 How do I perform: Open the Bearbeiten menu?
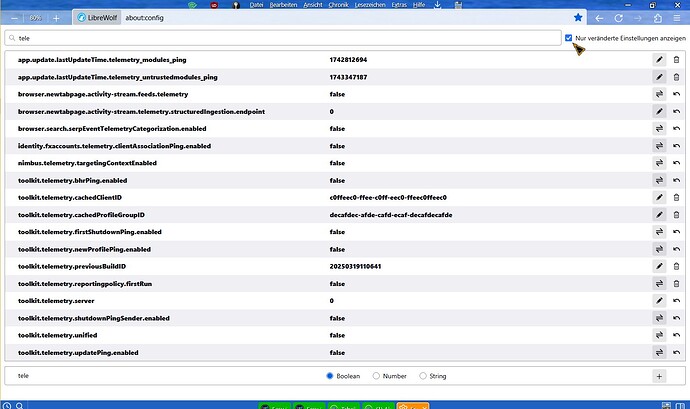pos(283,5)
